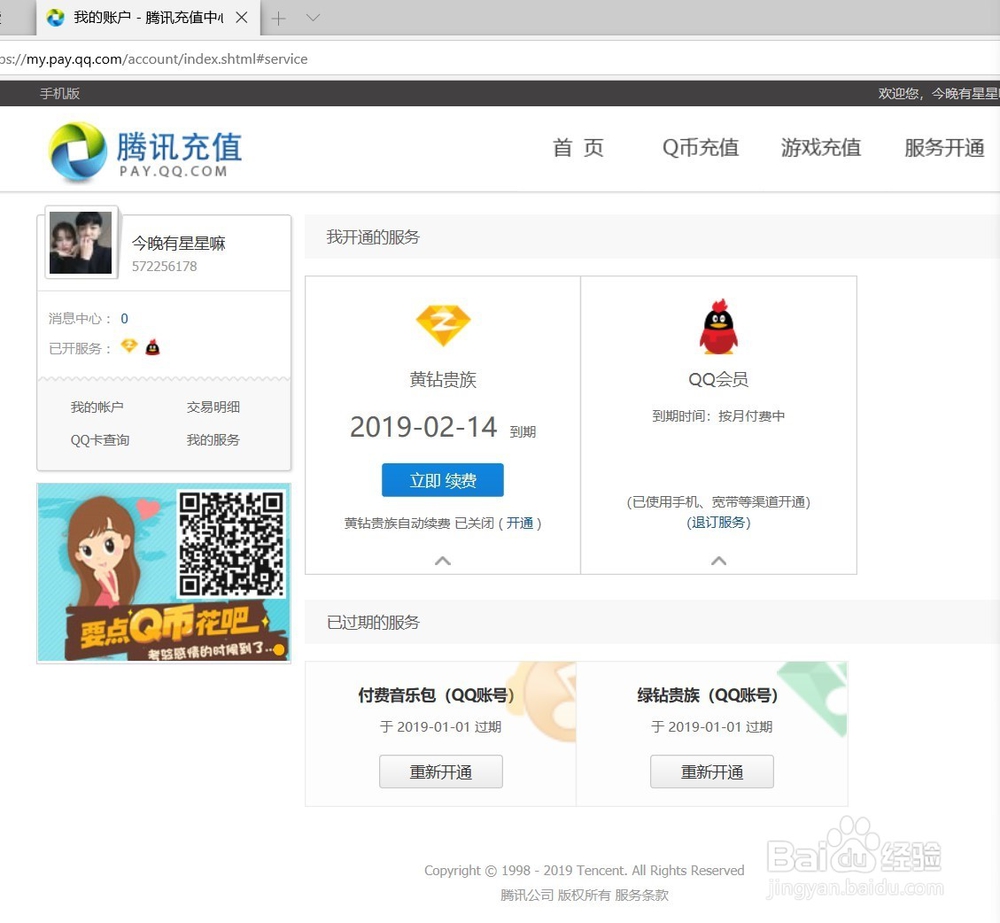This screenshot has width=1000, height=923.
Task: Open QQ卡查询 sidebar link
Action: click(x=99, y=440)
